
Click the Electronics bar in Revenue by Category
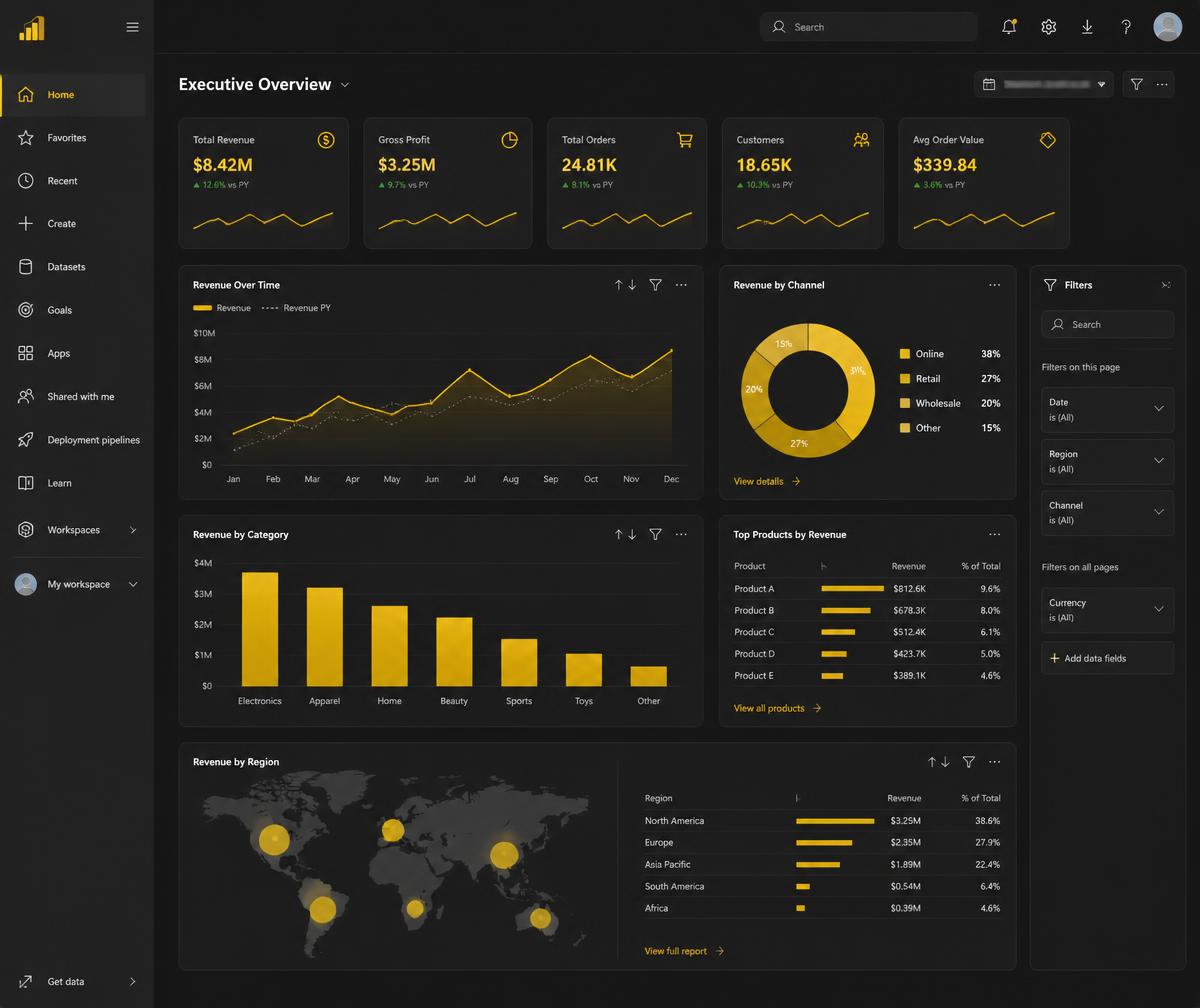click(x=260, y=629)
